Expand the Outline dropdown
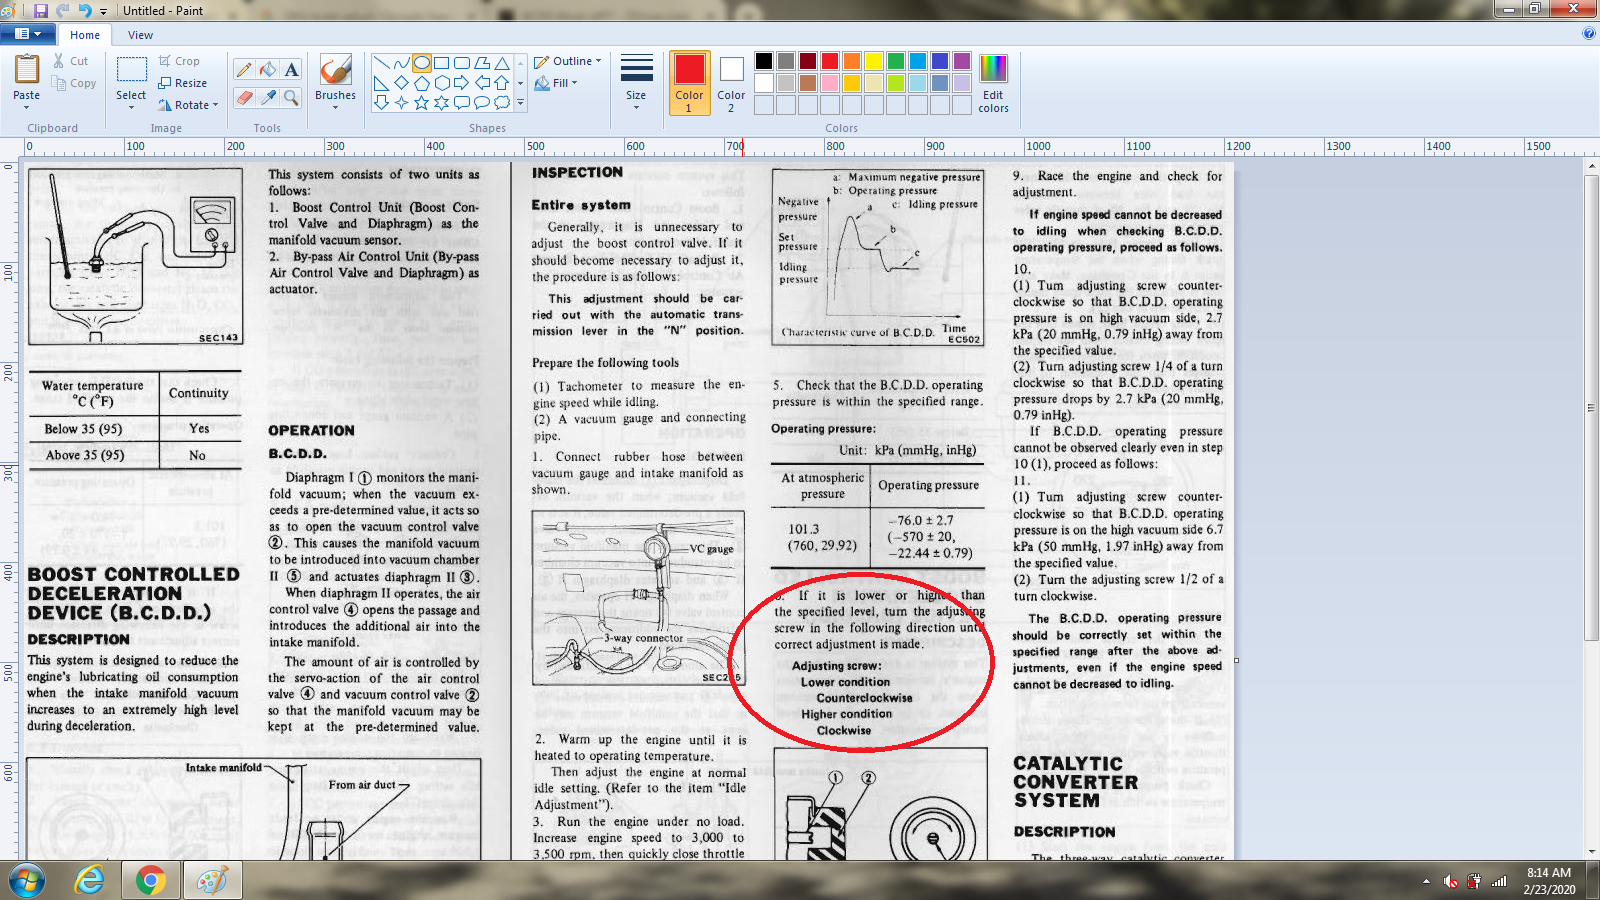 click(568, 61)
